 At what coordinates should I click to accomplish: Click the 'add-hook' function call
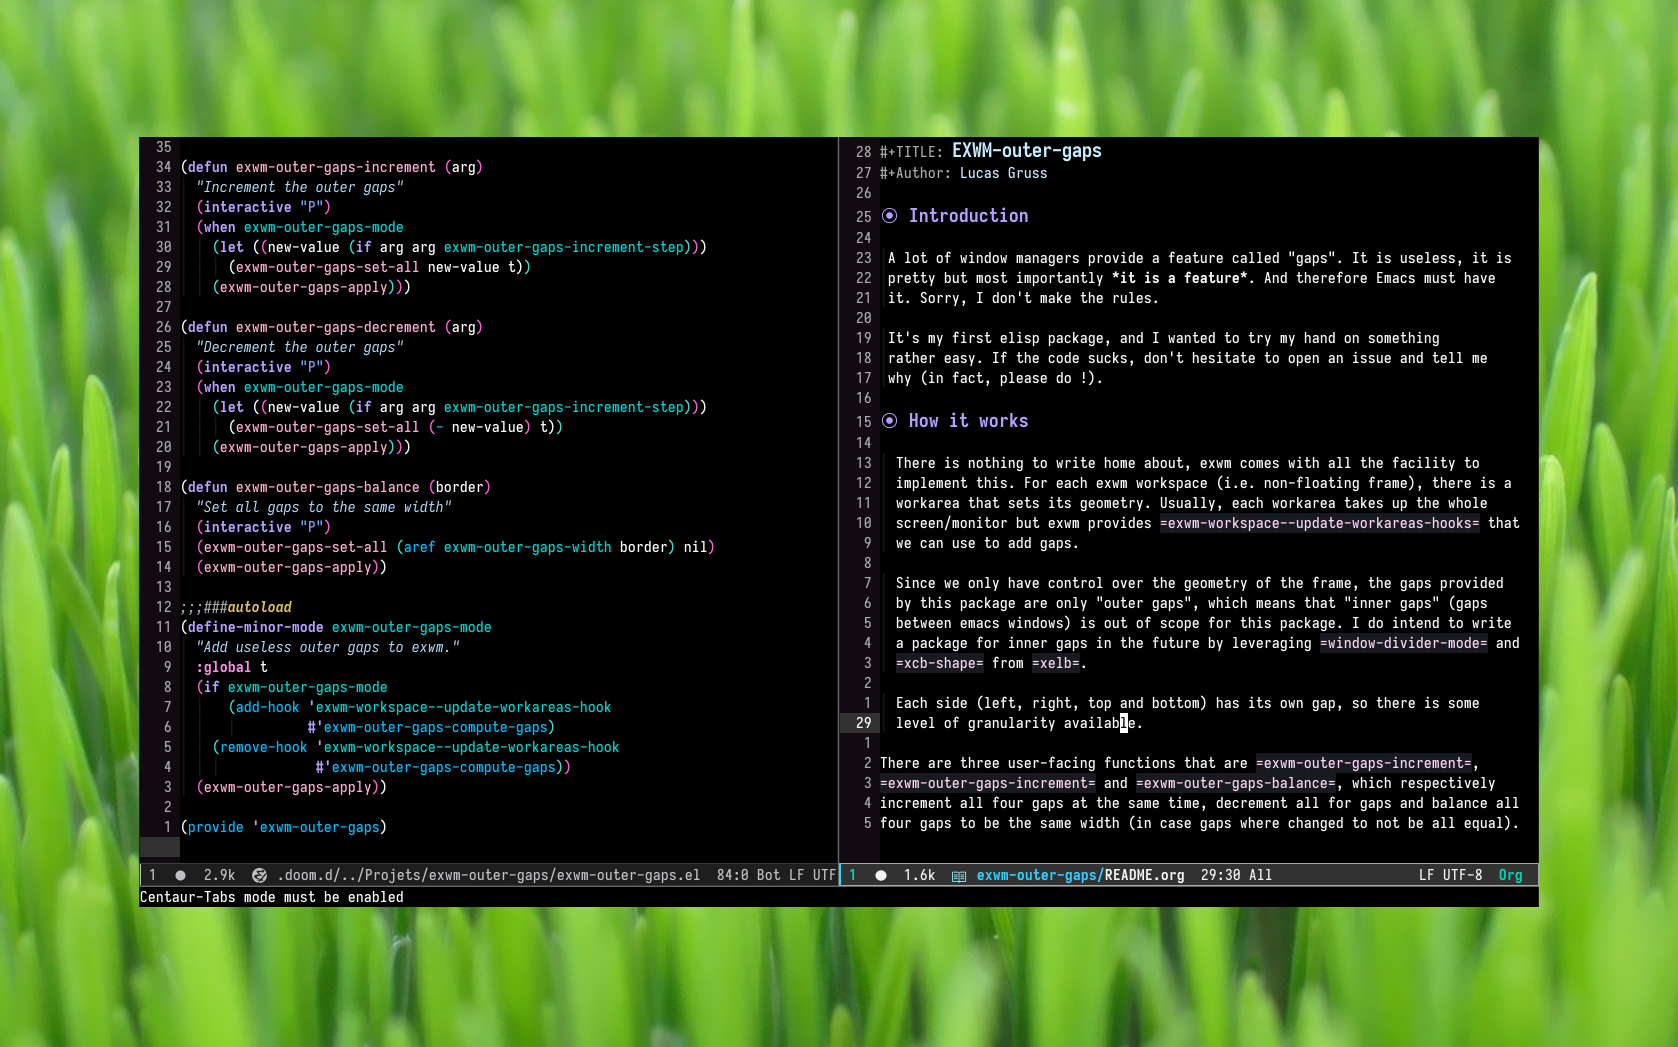[x=267, y=707]
